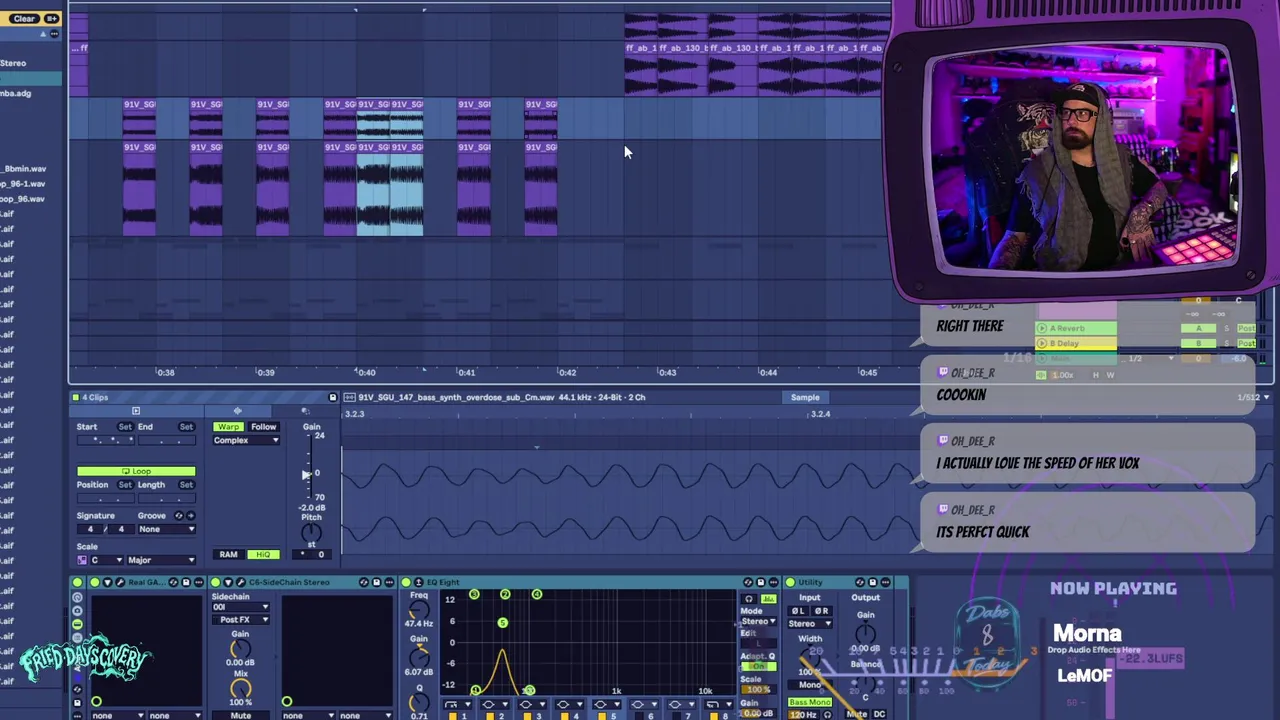Viewport: 1280px width, 720px height.
Task: Click the EQ Eight Freq knob
Action: (418, 610)
